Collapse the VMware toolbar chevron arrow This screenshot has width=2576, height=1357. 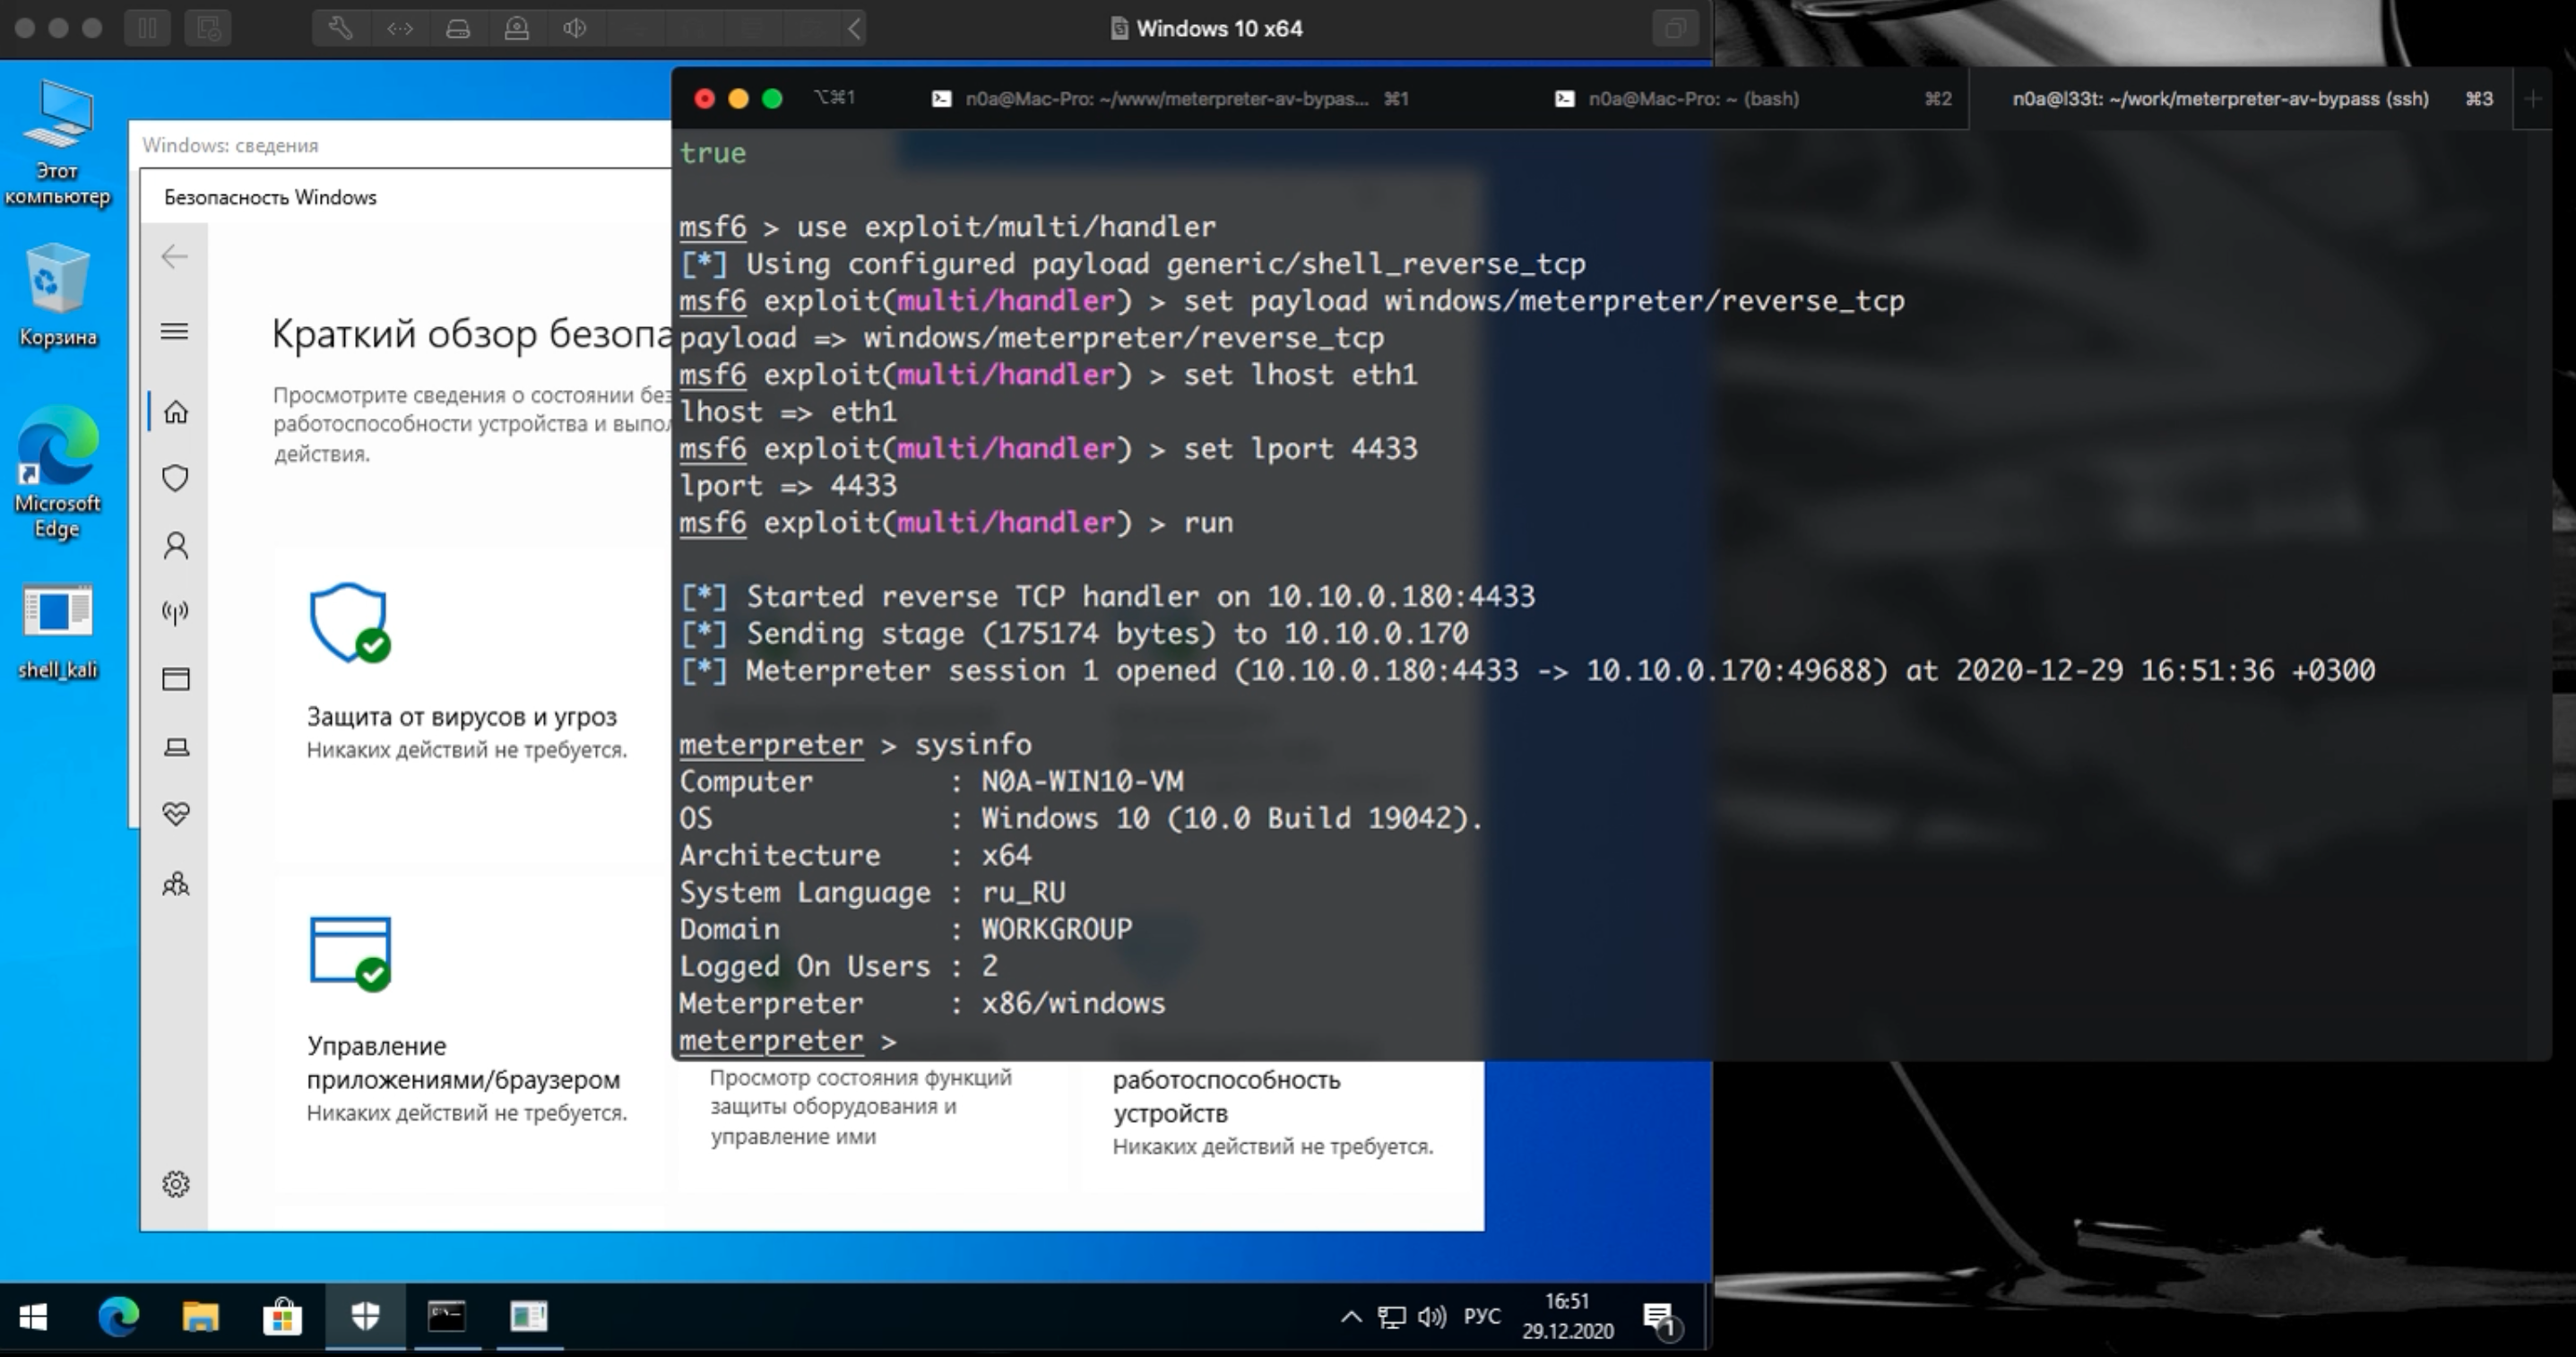(x=855, y=28)
